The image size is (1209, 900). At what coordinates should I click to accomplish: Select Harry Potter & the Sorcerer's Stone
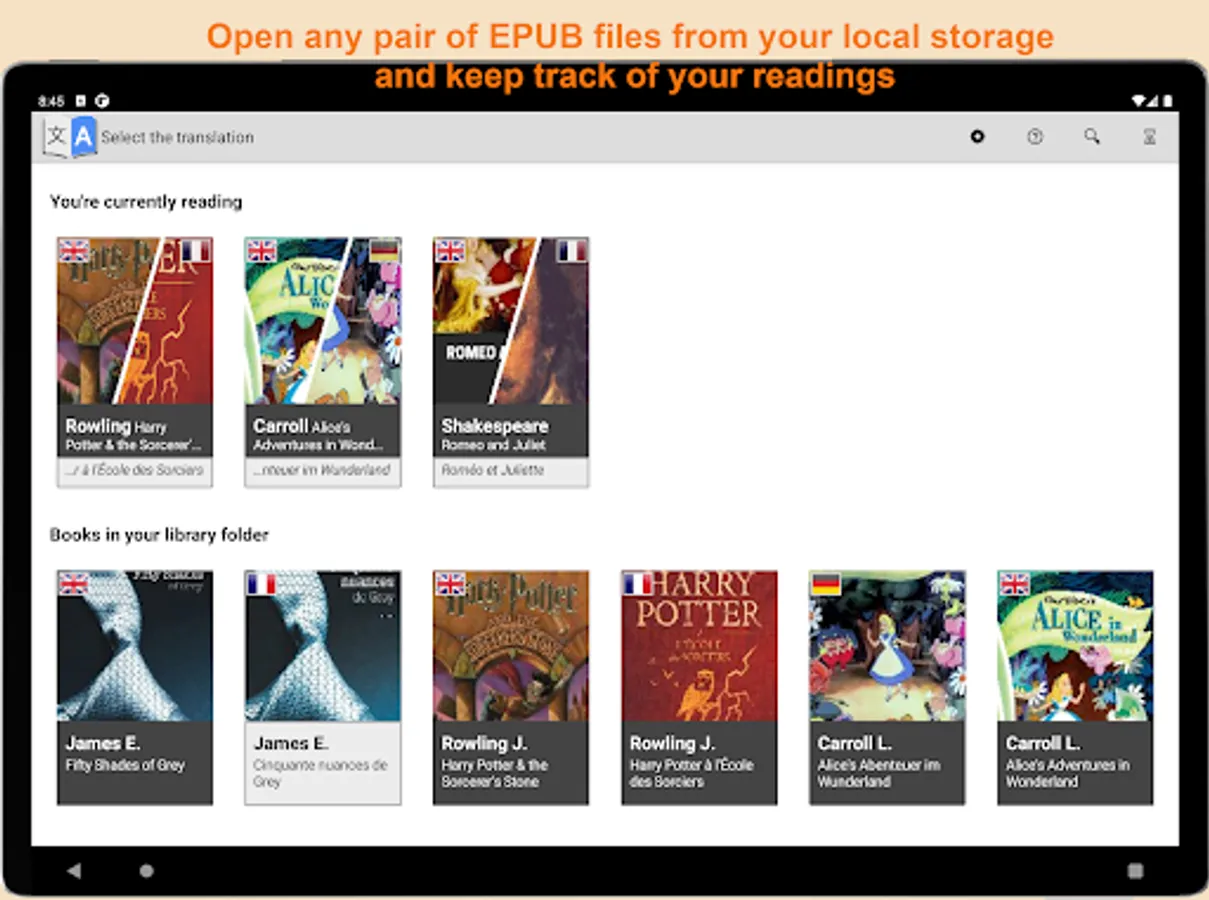click(x=511, y=688)
